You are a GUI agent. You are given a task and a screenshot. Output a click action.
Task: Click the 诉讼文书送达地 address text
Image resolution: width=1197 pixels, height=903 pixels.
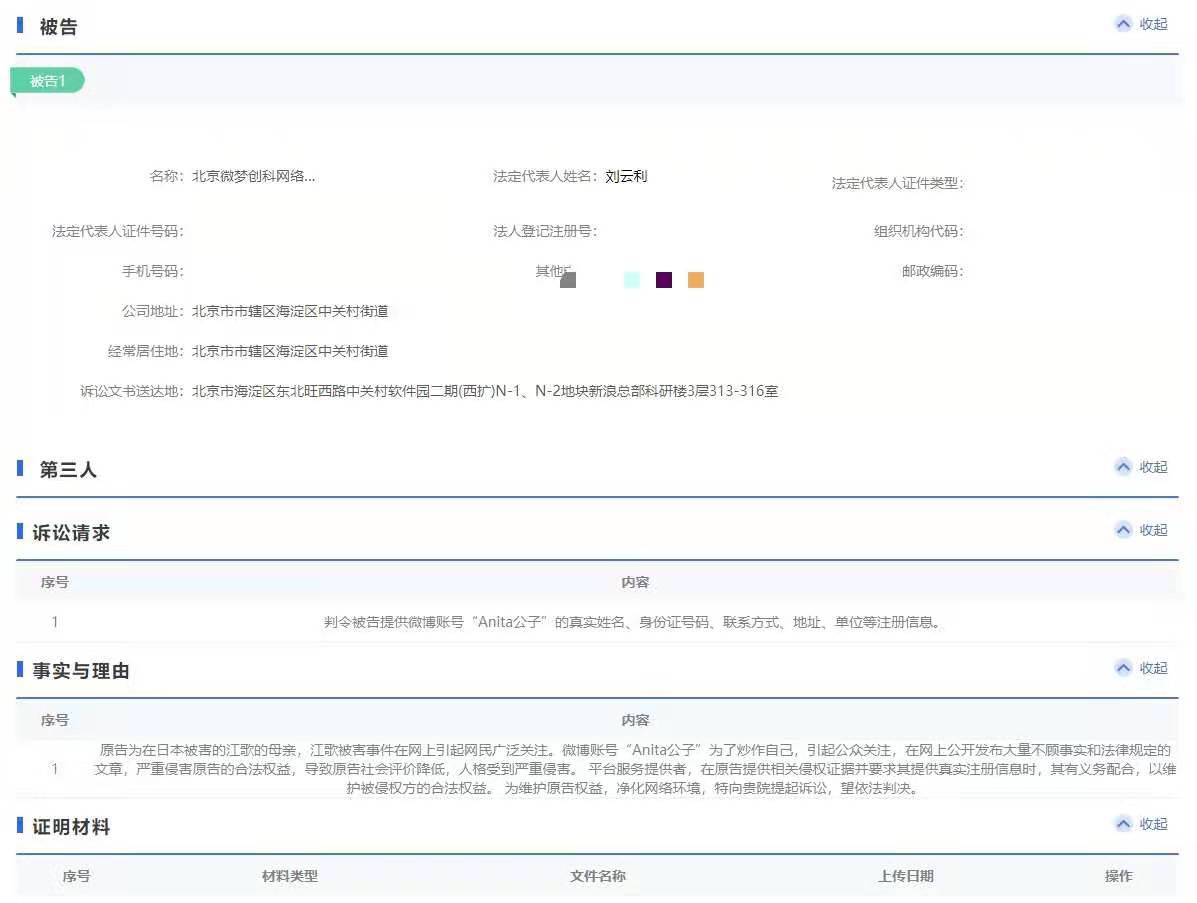pyautogui.click(x=485, y=391)
